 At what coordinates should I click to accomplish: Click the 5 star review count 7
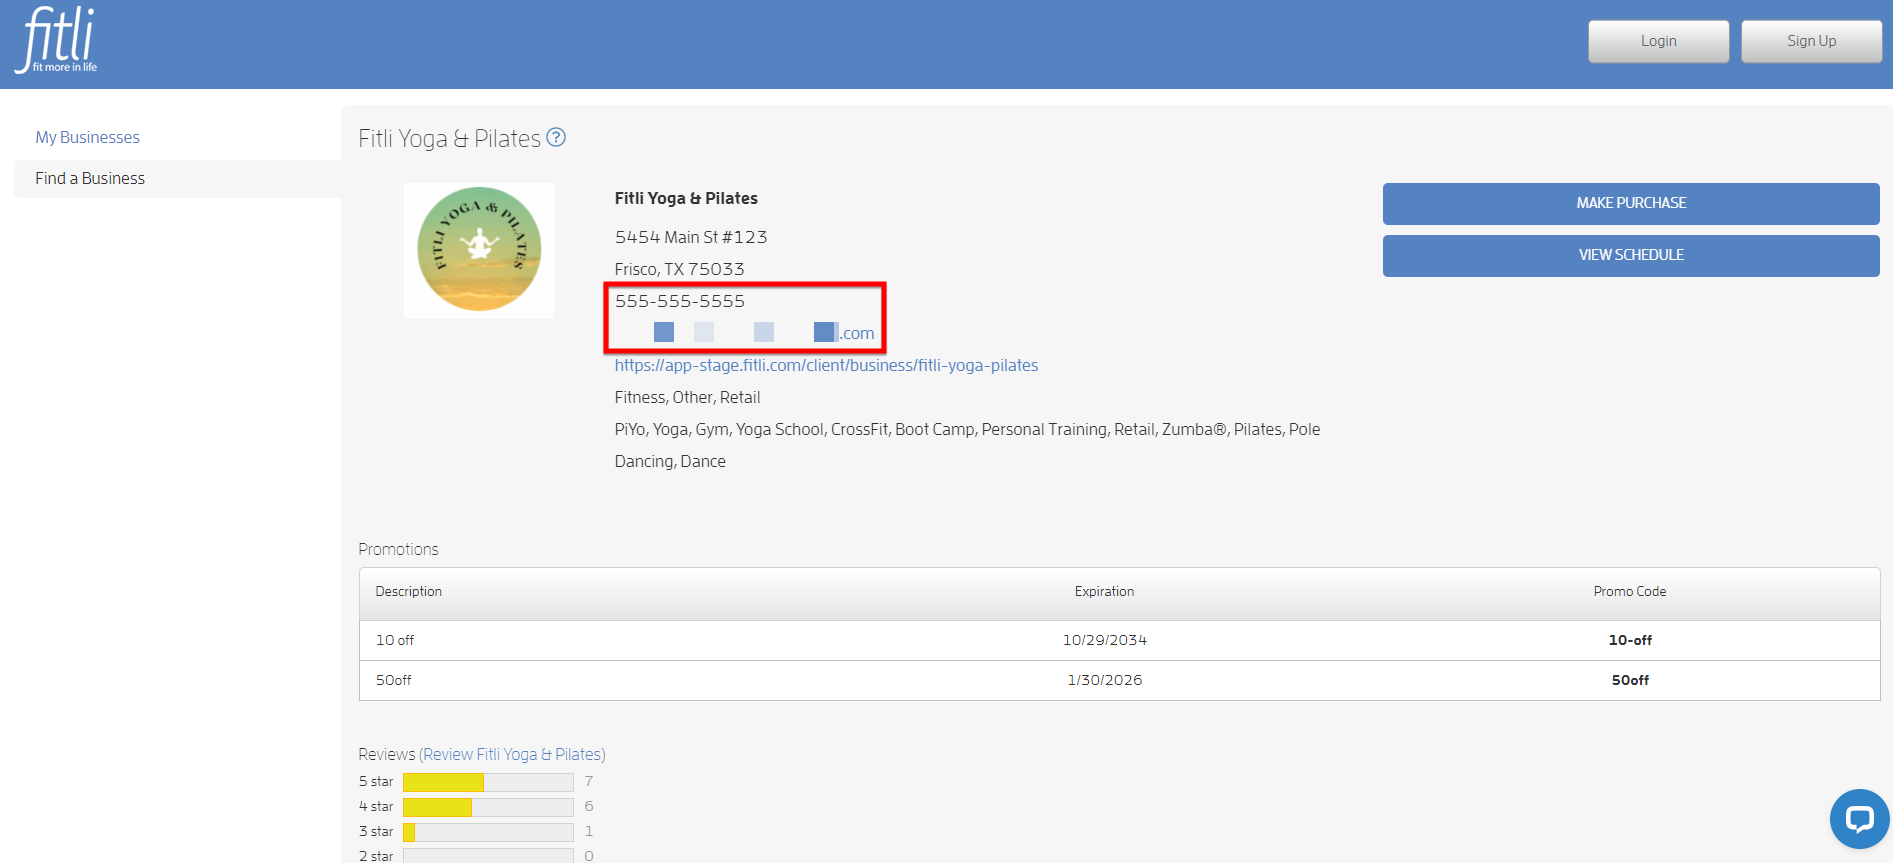[589, 781]
